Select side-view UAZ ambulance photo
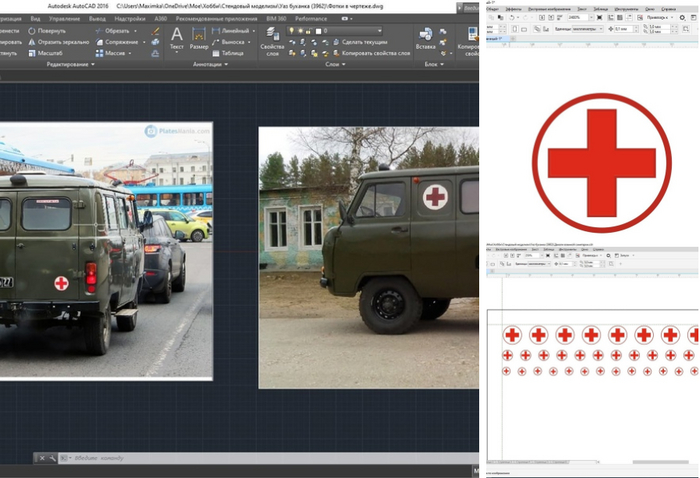This screenshot has height=478, width=700. pyautogui.click(x=369, y=258)
